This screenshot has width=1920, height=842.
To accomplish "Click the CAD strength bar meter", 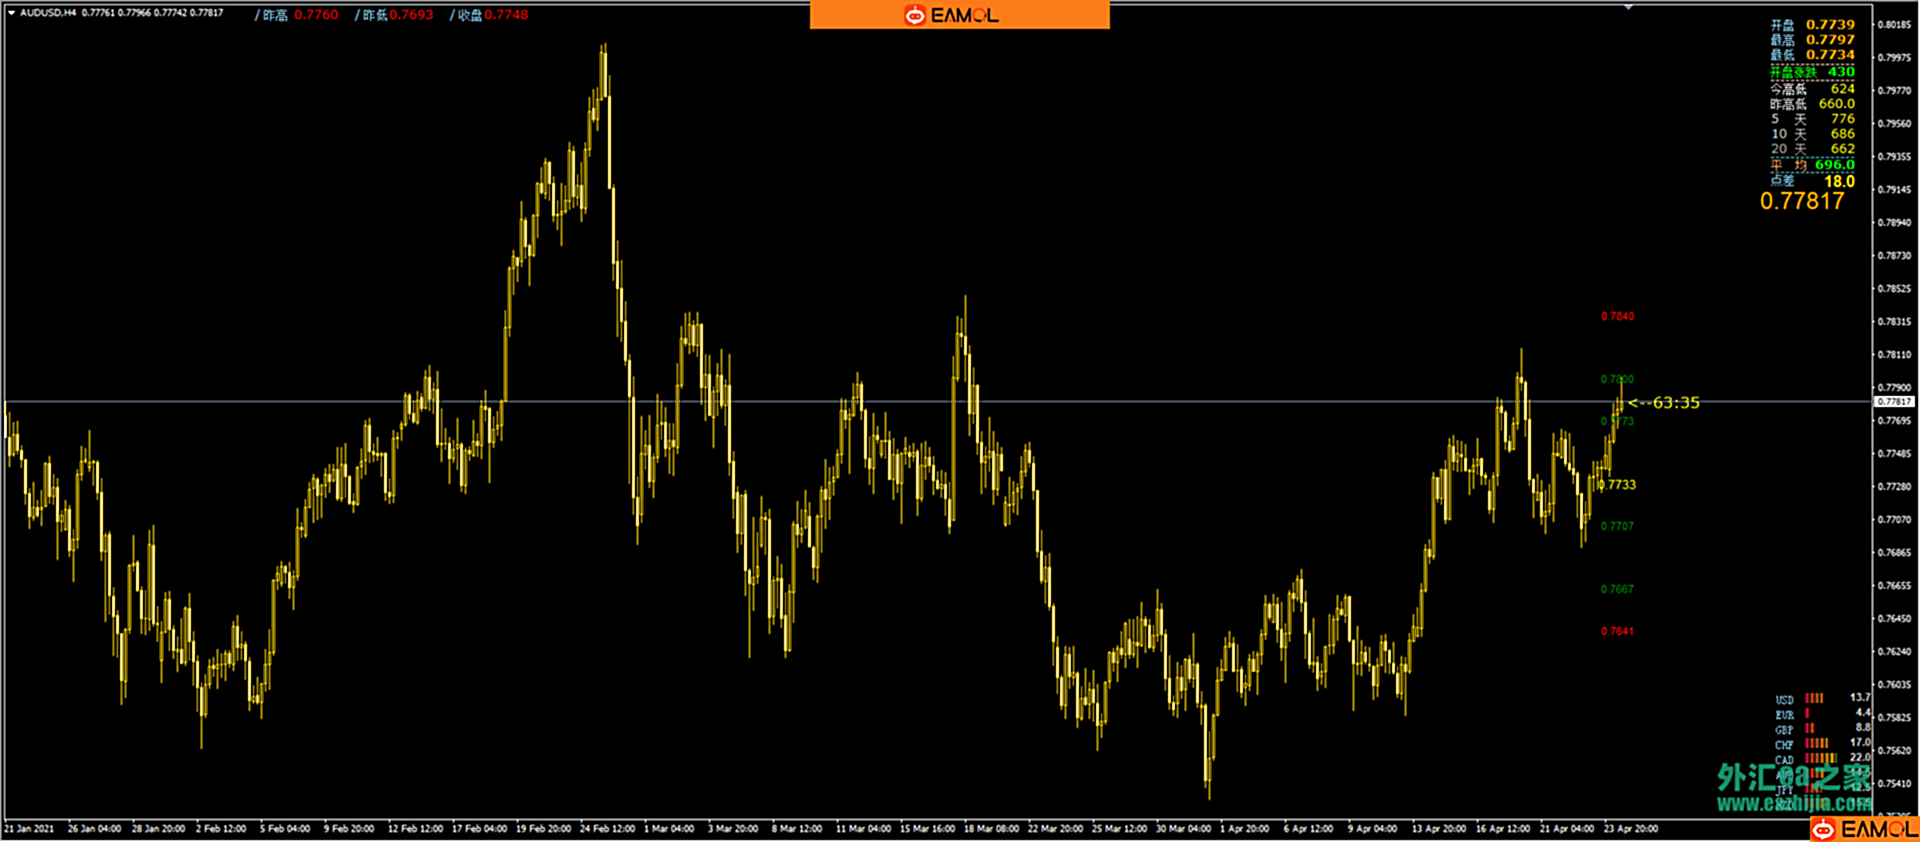I will pyautogui.click(x=1821, y=759).
